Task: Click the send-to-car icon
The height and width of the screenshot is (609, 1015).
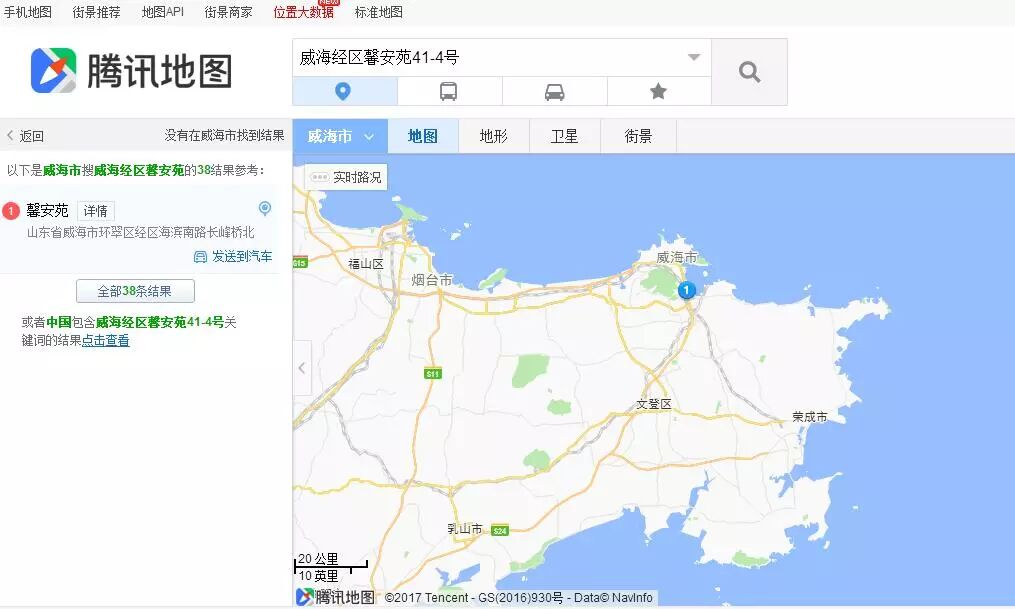Action: click(201, 257)
